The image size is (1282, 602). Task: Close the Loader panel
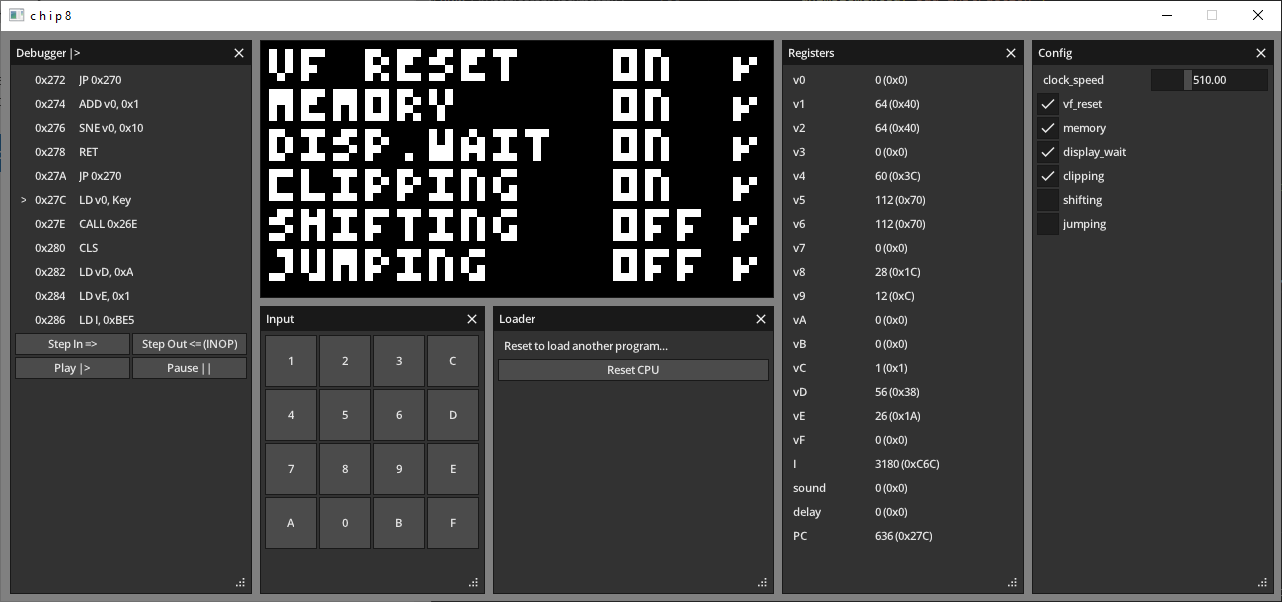click(761, 319)
